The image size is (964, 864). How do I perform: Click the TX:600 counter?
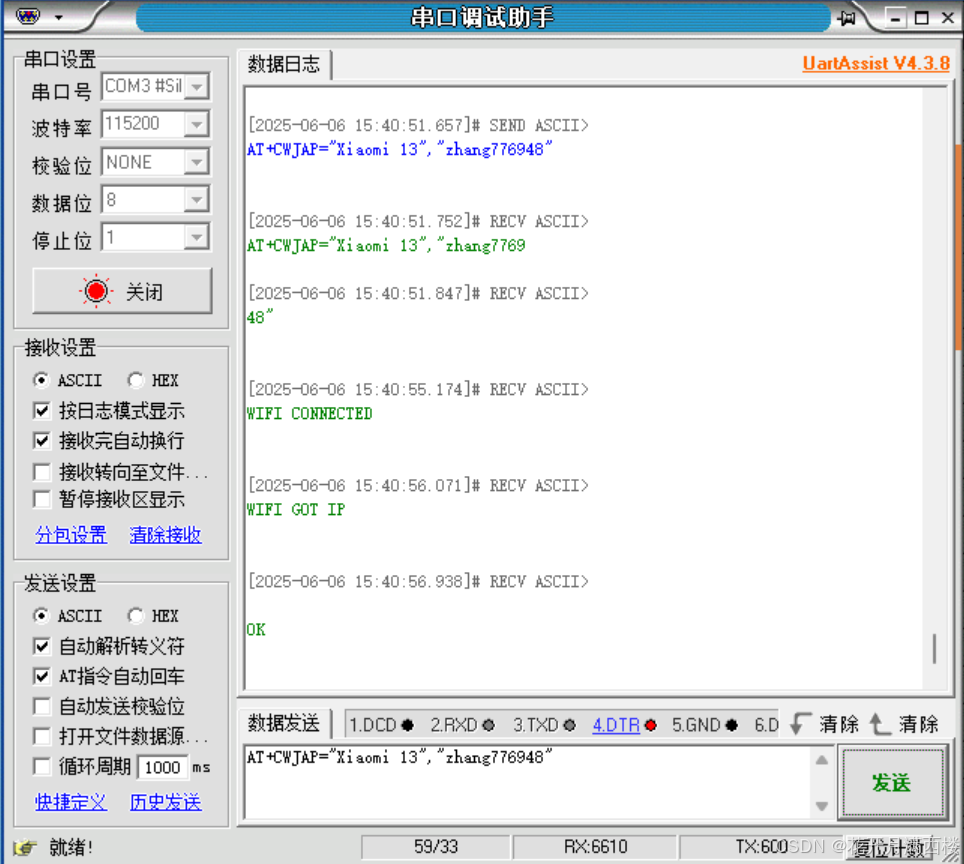click(x=762, y=847)
